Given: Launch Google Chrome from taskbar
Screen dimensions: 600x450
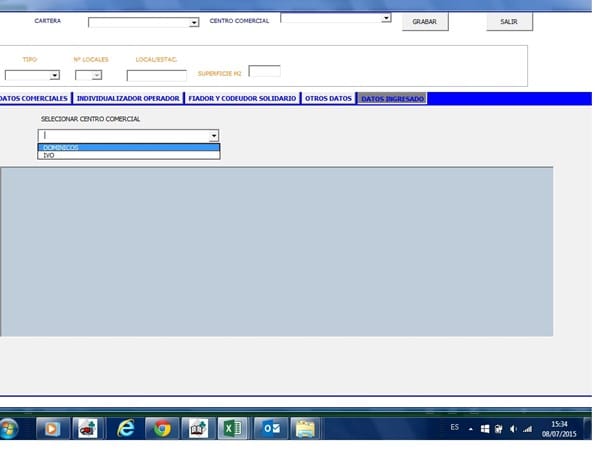Looking at the screenshot, I should click(162, 428).
